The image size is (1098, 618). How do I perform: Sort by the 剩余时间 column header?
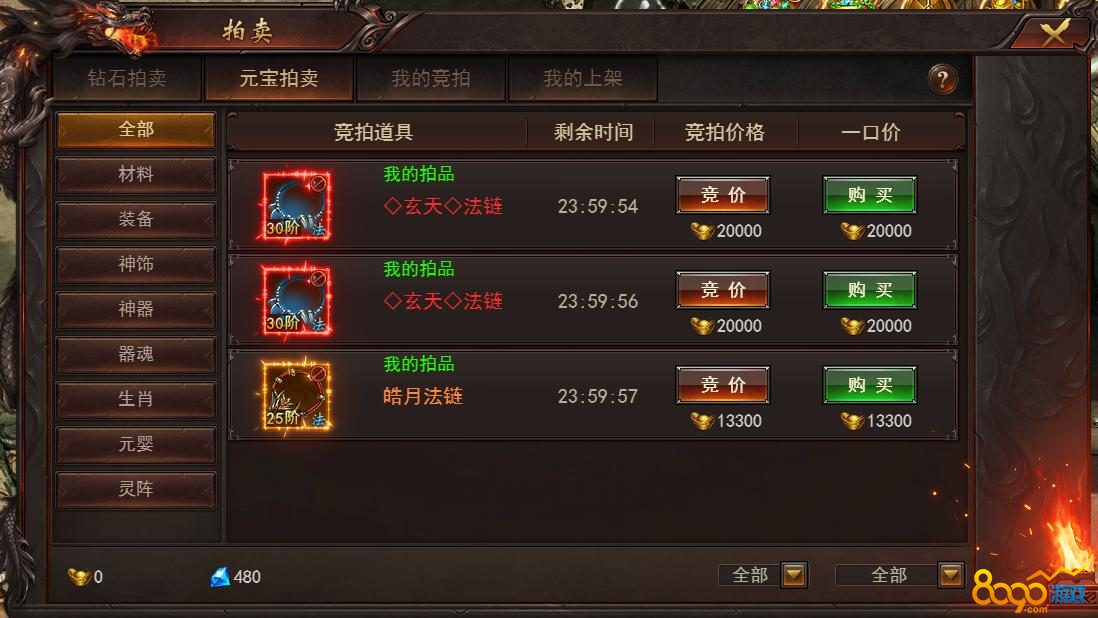point(593,132)
